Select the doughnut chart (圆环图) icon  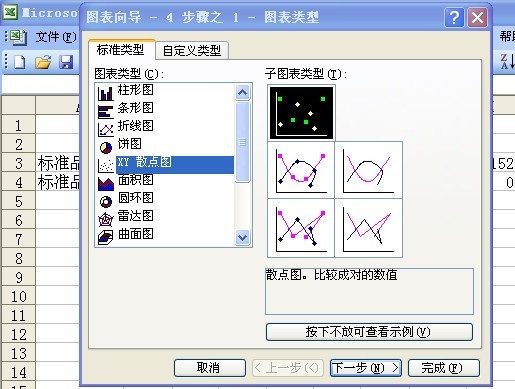106,201
